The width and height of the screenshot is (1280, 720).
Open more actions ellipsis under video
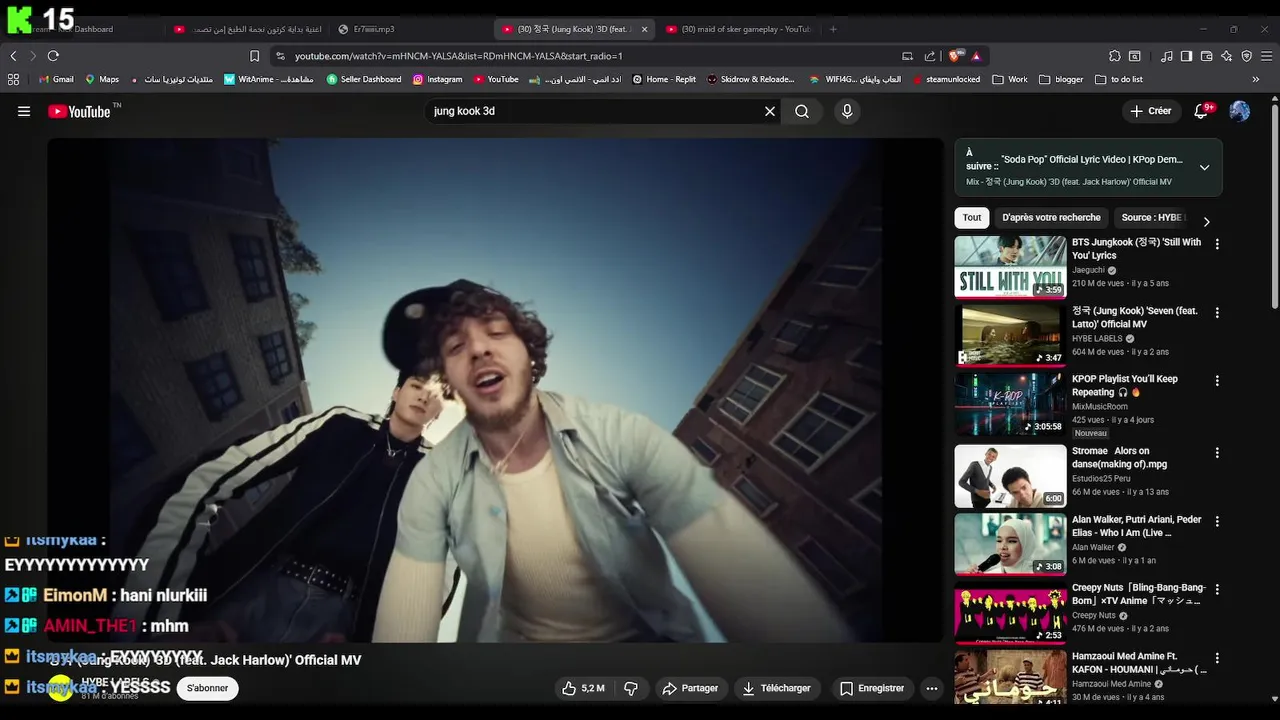tap(932, 688)
